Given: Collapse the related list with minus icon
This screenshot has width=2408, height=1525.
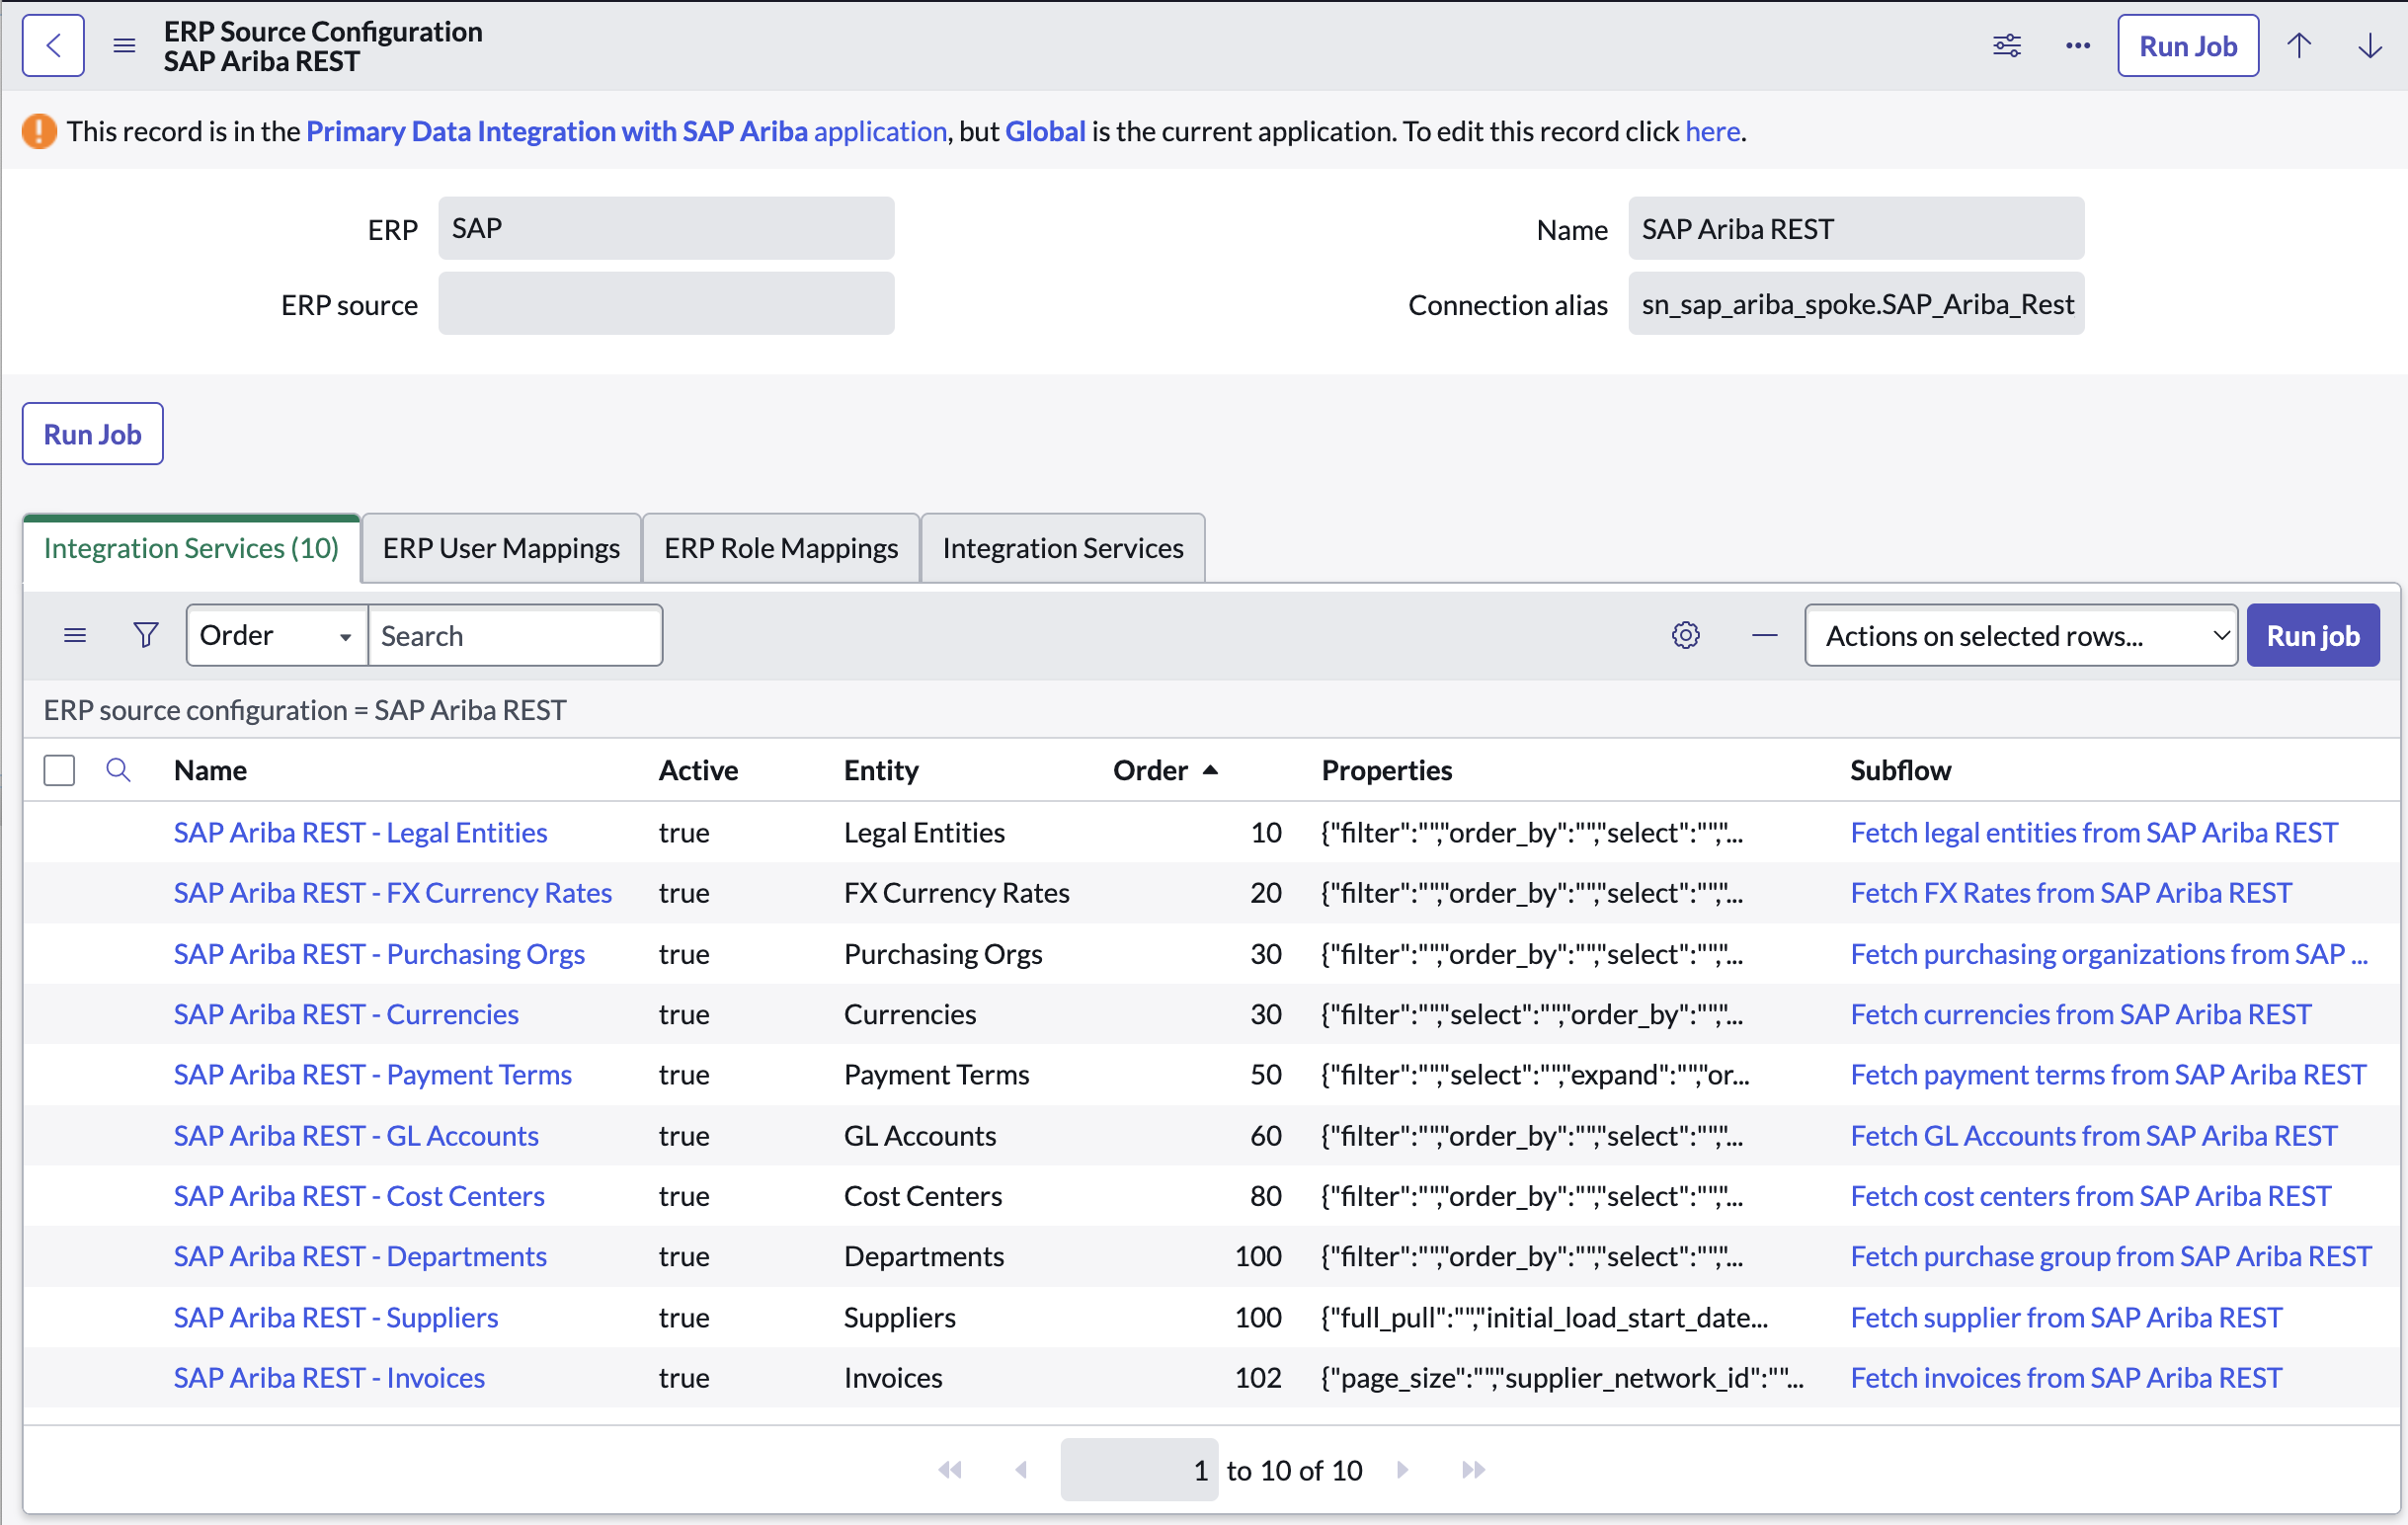Looking at the screenshot, I should [x=1764, y=635].
